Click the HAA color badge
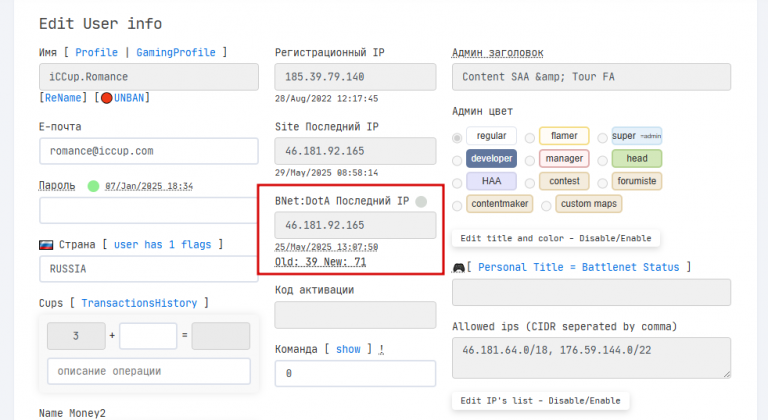 click(491, 181)
